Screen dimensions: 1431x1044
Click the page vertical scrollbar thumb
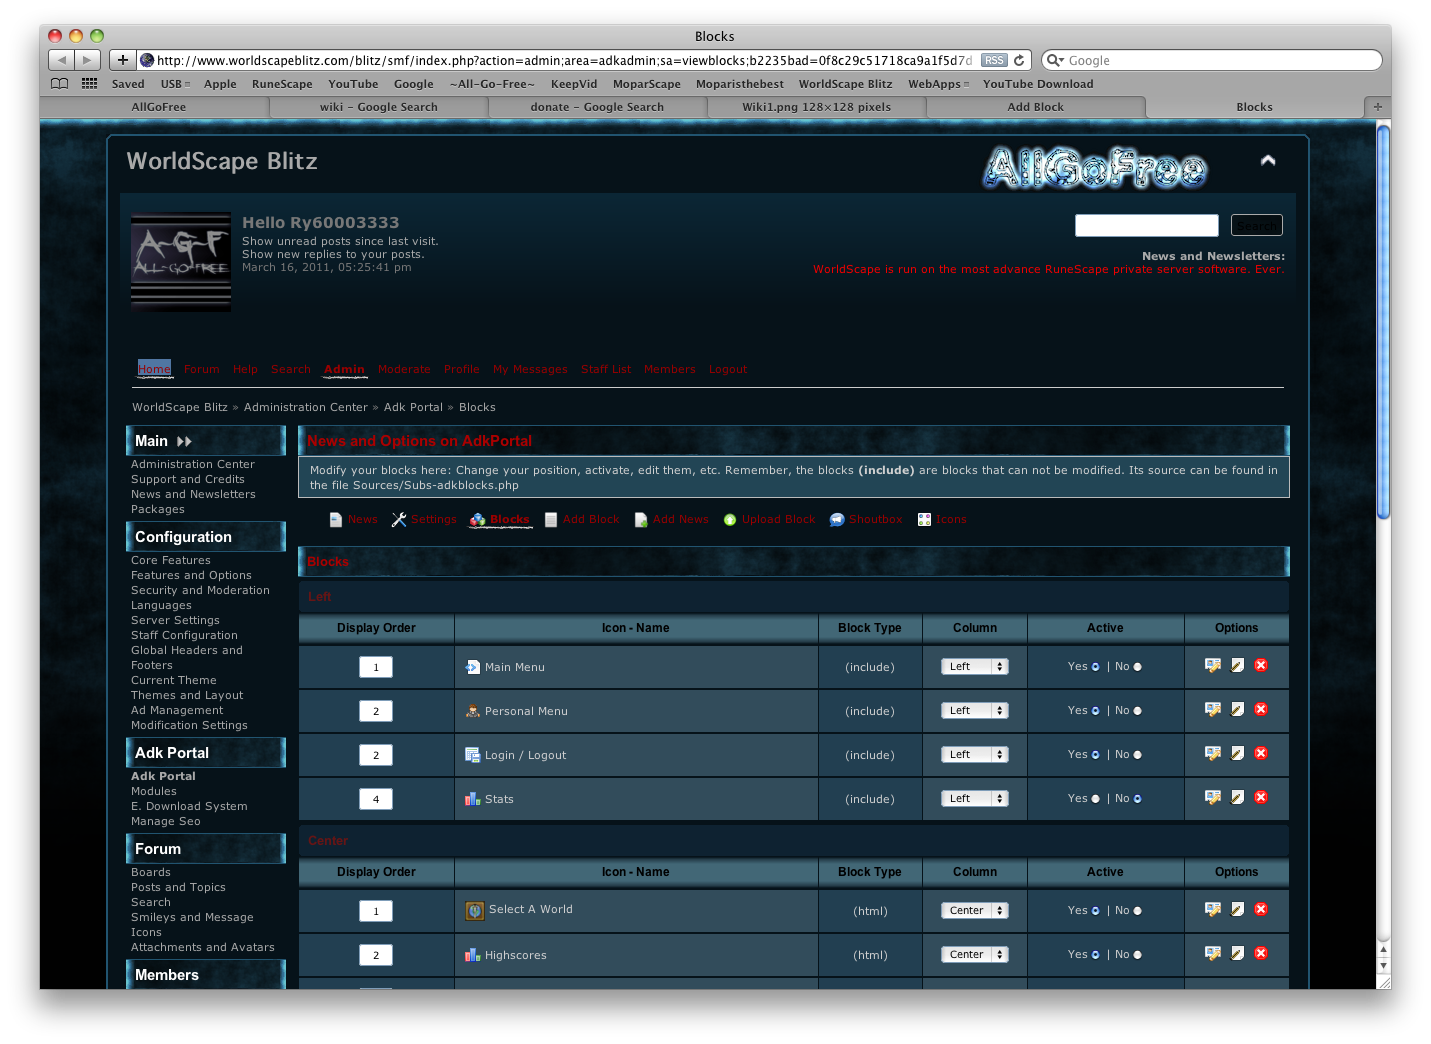(1383, 321)
